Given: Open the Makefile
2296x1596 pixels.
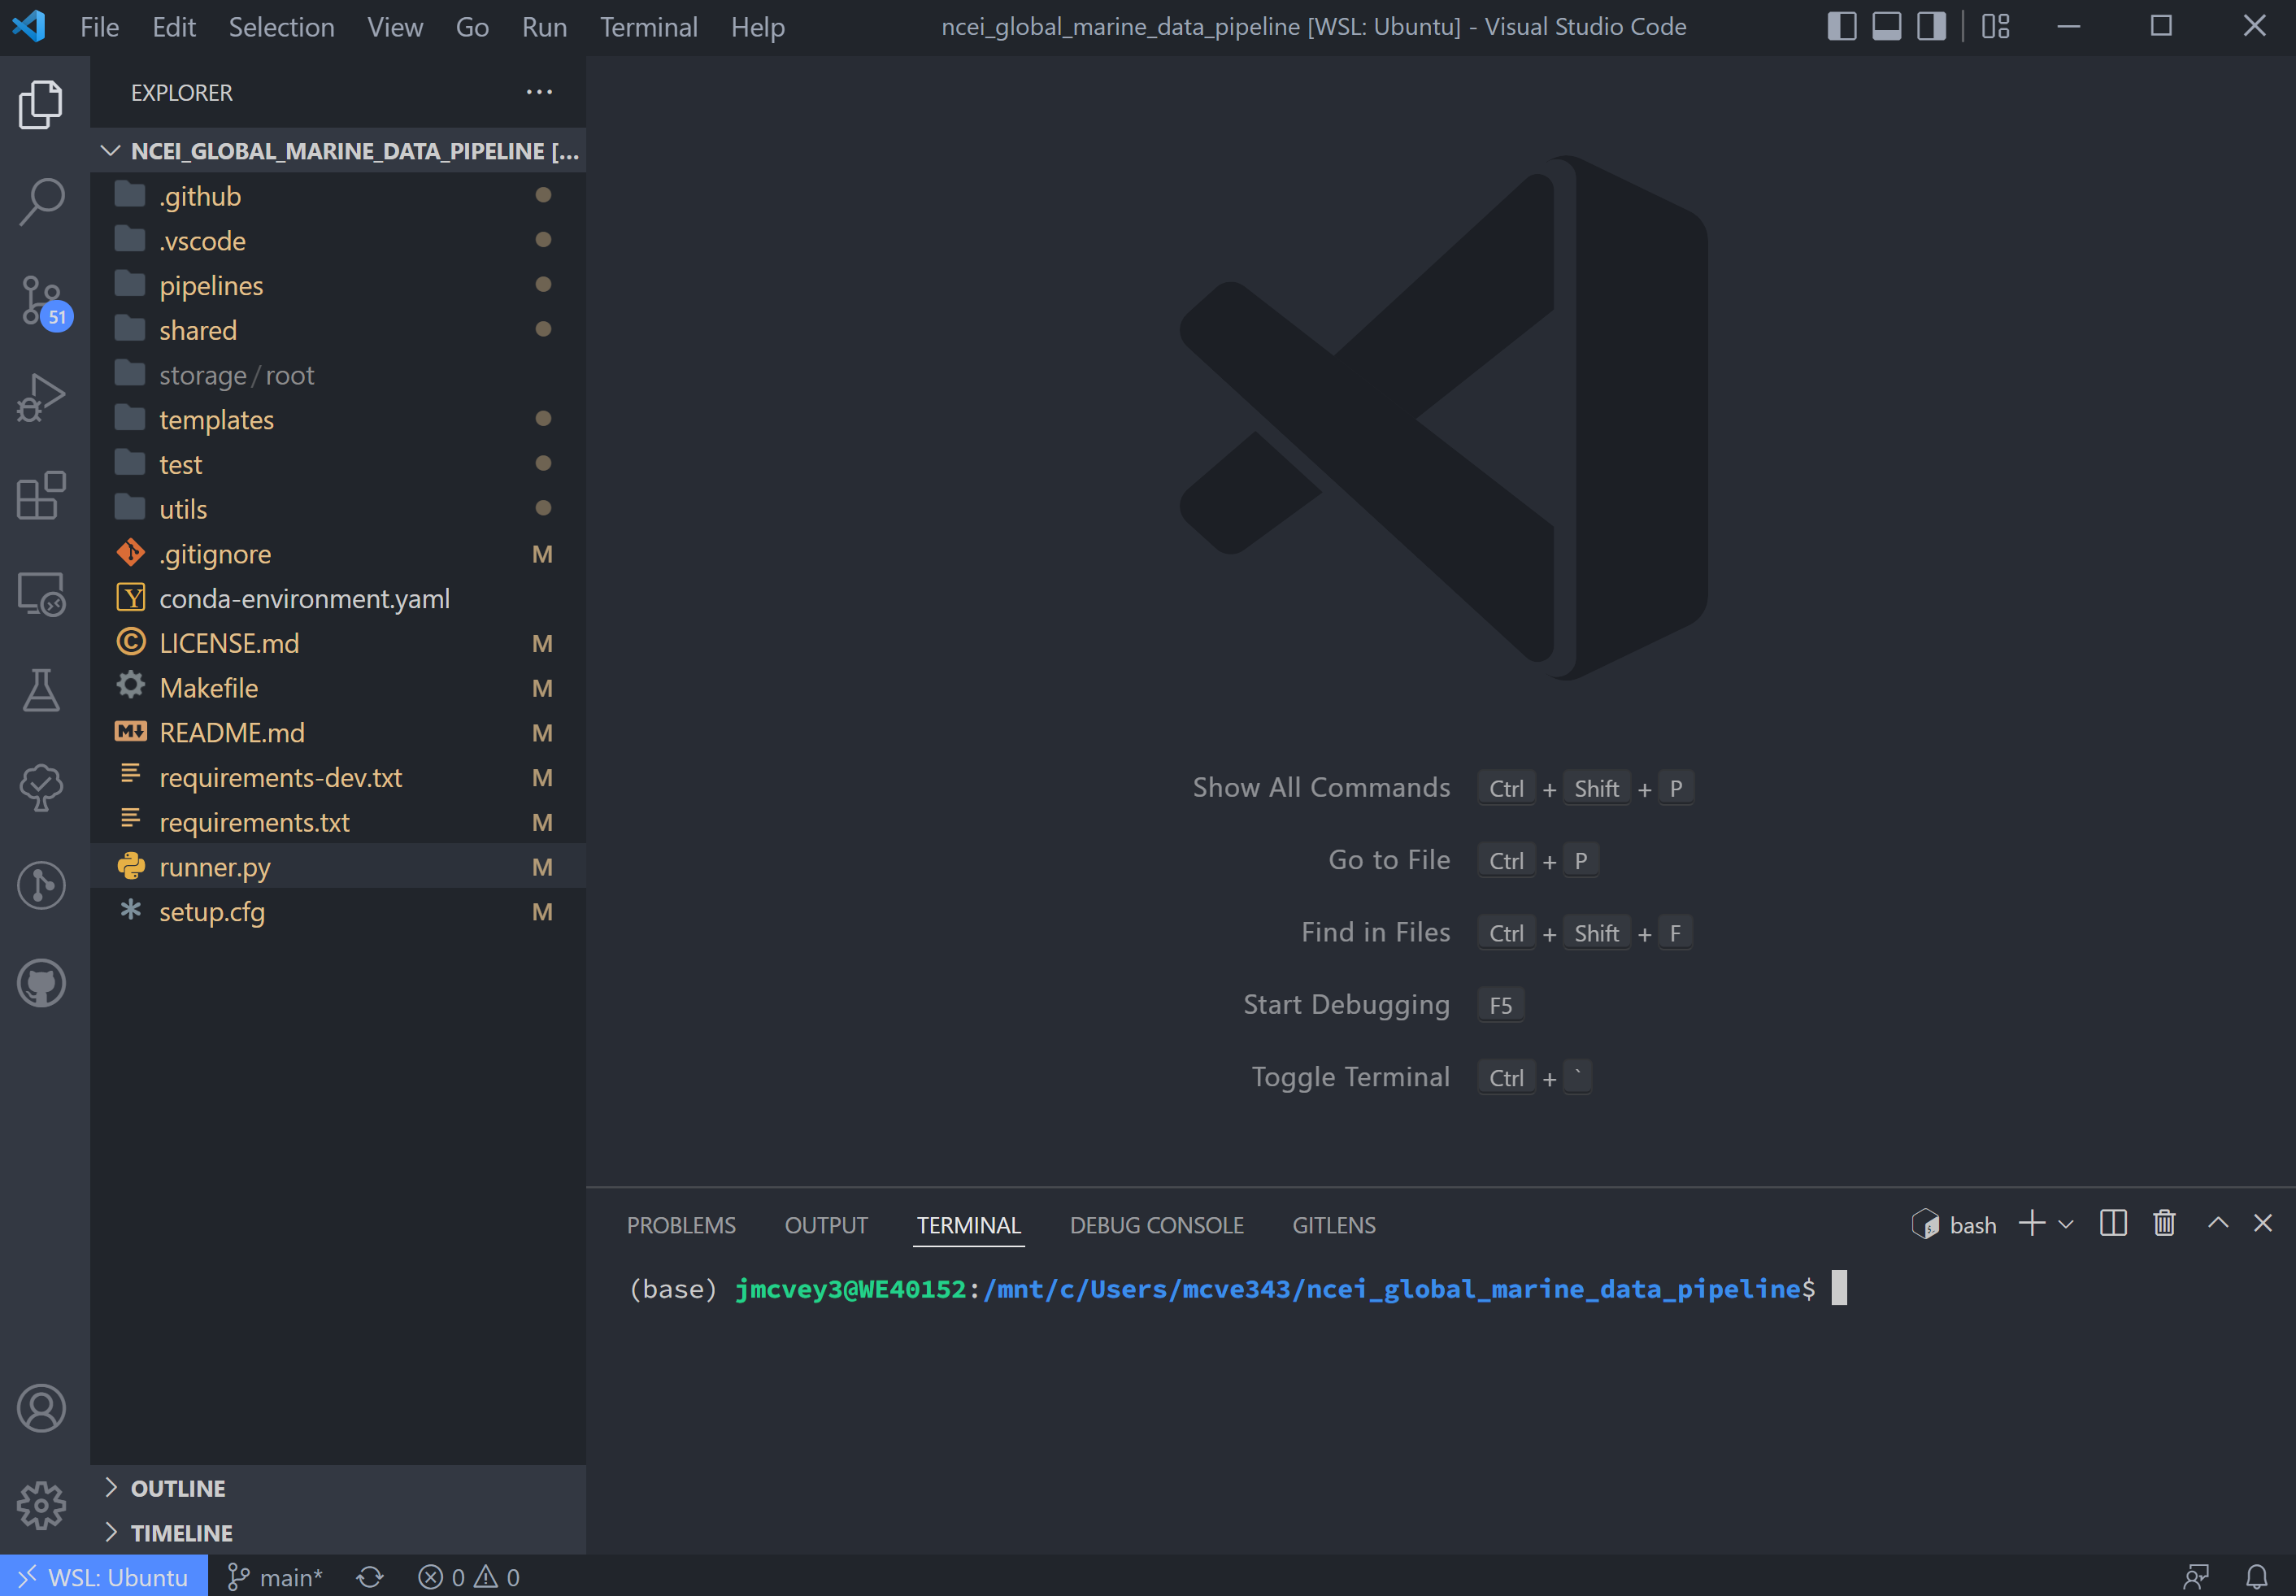Looking at the screenshot, I should 338,688.
